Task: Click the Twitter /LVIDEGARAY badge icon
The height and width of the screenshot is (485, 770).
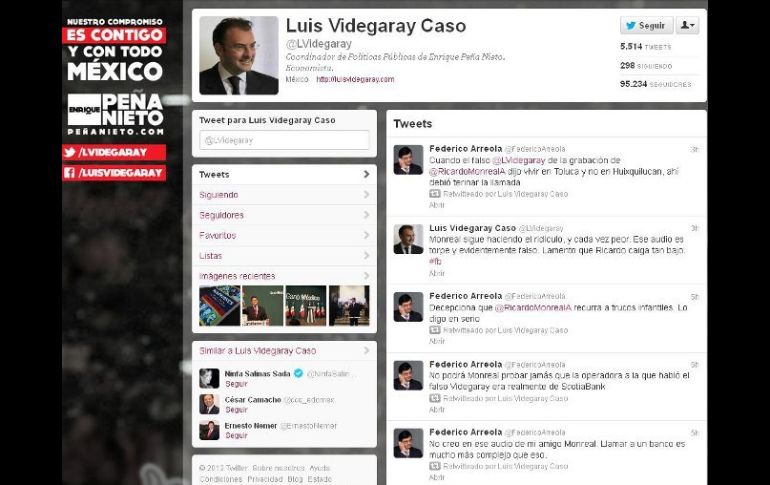Action: tap(70, 152)
